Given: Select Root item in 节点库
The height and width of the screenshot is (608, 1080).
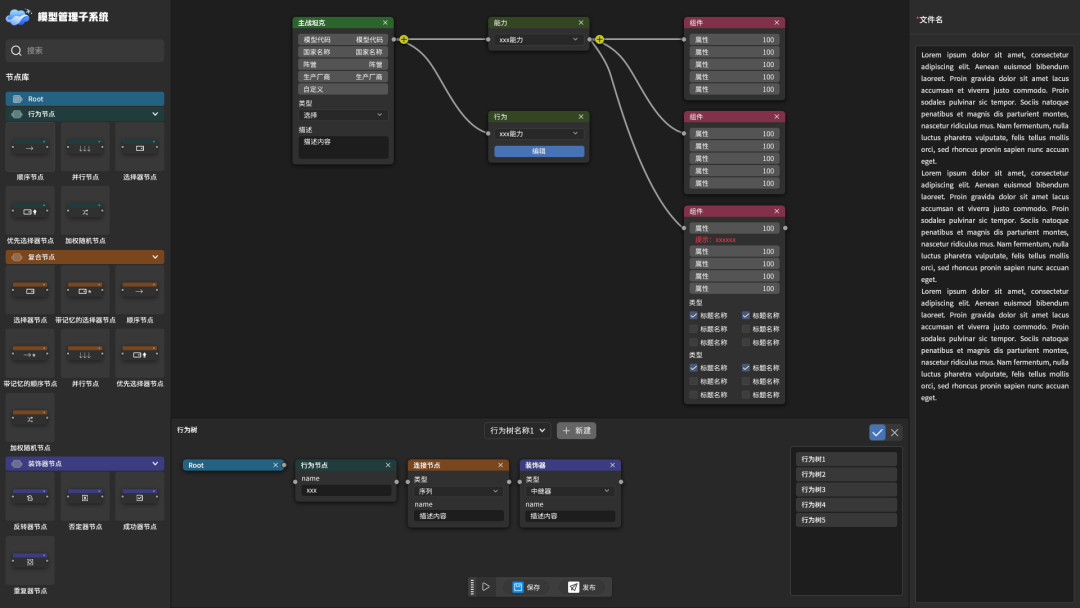Looking at the screenshot, I should click(85, 98).
